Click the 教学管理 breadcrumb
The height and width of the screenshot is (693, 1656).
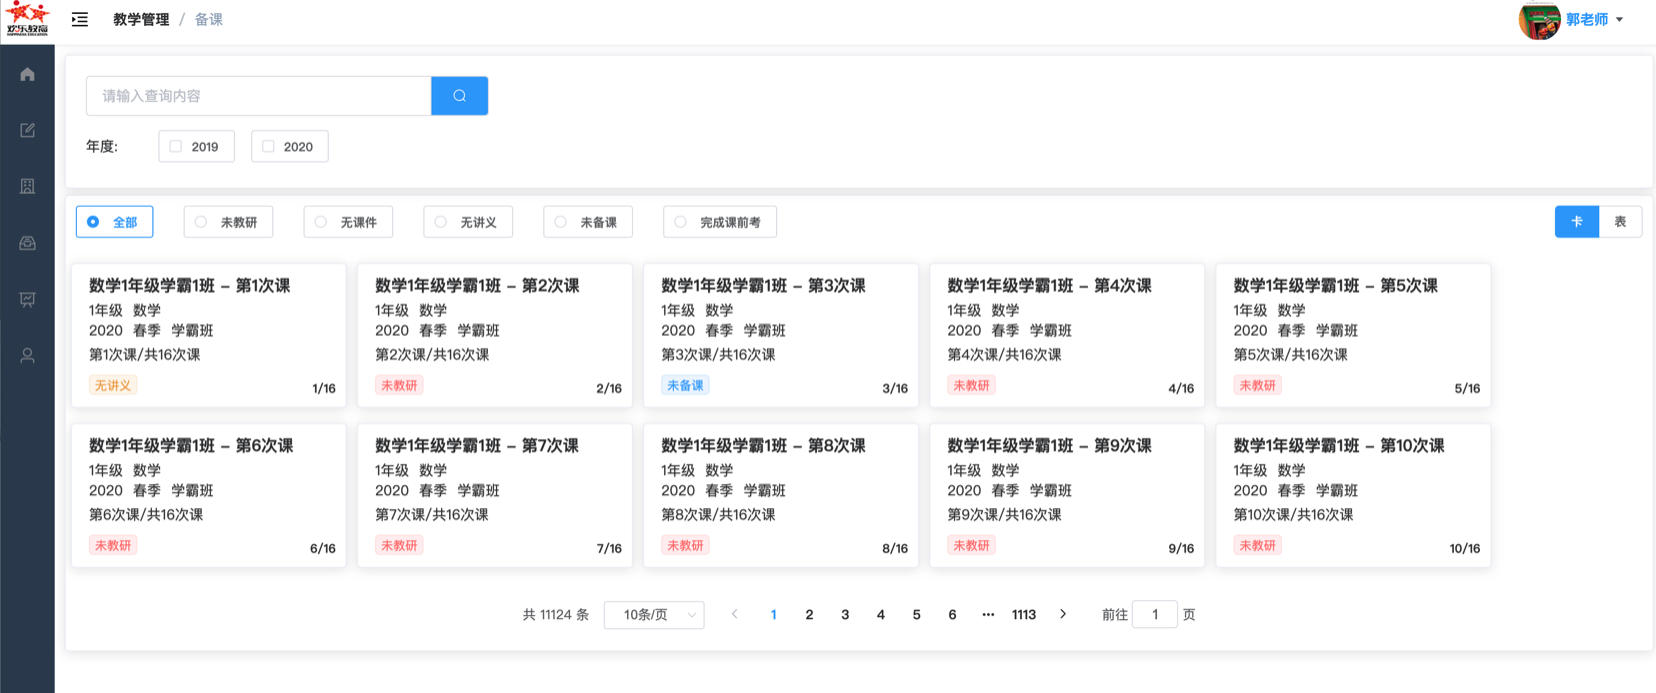(141, 19)
